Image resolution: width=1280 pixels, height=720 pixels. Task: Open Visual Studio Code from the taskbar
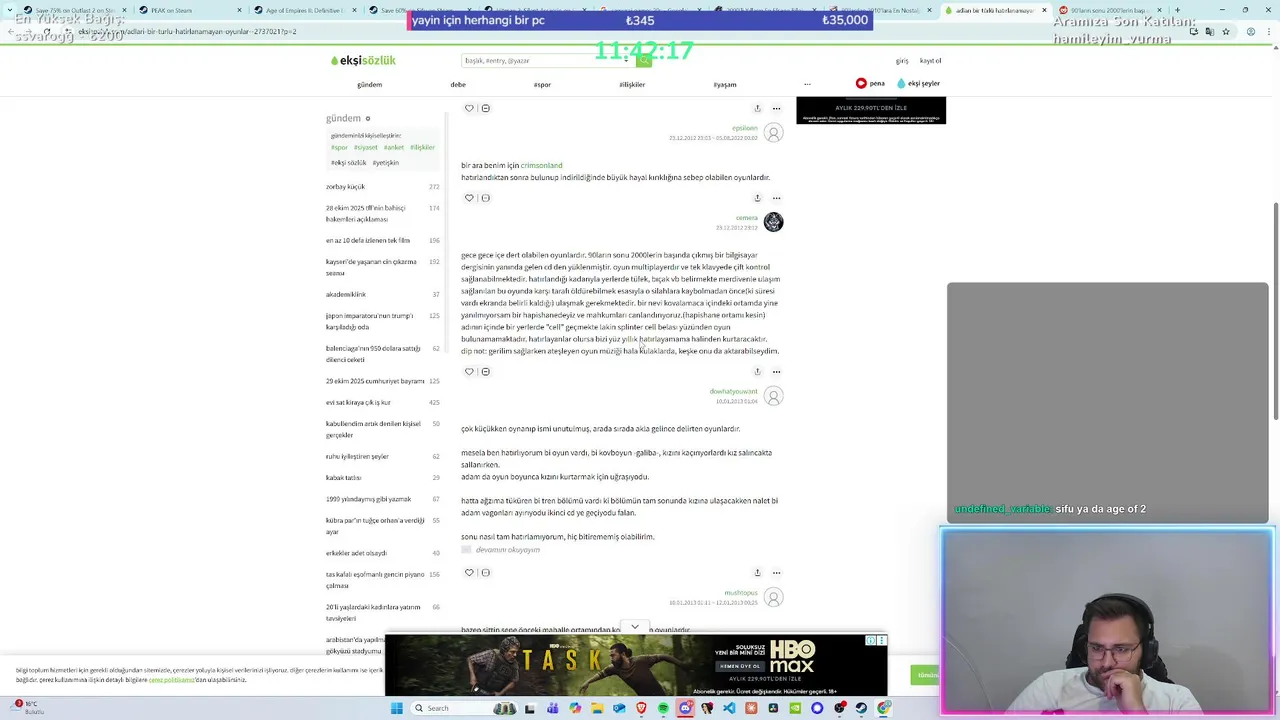tap(729, 708)
